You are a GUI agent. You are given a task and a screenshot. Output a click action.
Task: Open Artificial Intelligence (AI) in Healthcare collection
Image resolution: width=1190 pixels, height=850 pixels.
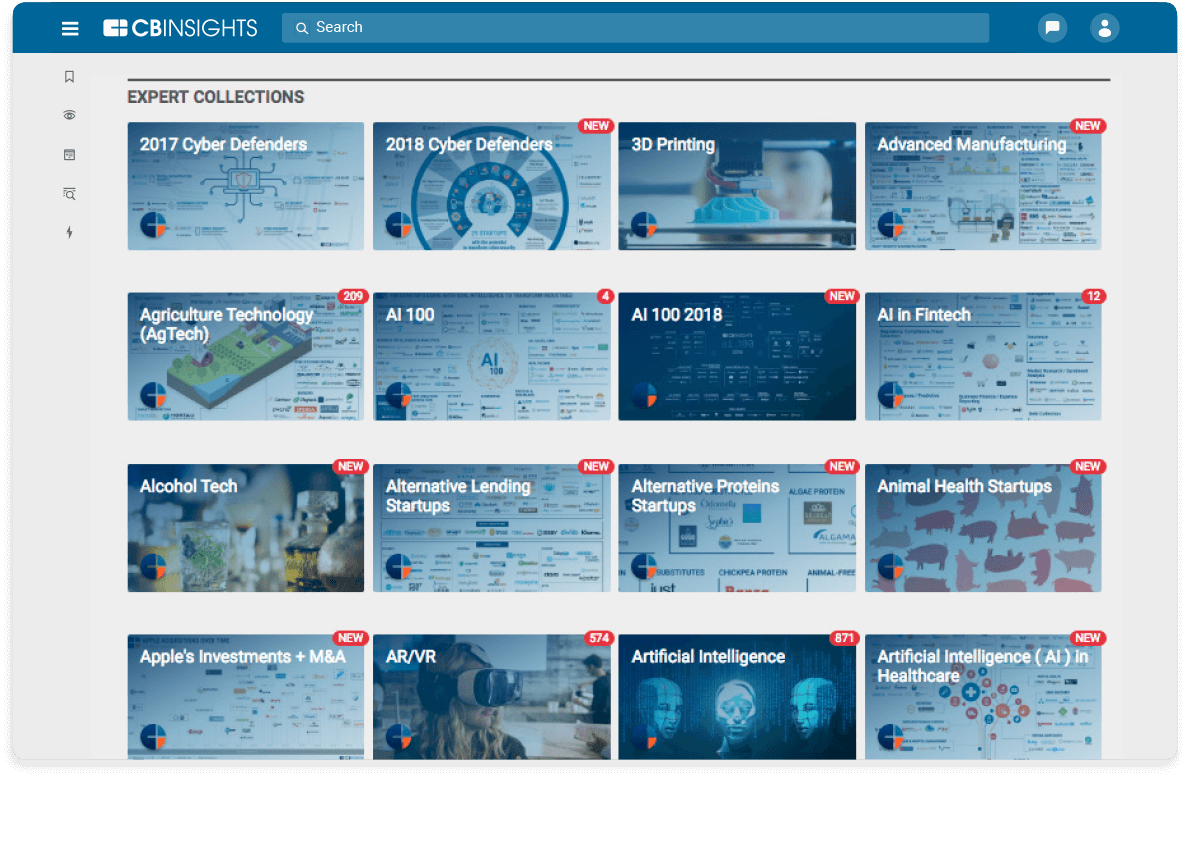click(x=983, y=697)
